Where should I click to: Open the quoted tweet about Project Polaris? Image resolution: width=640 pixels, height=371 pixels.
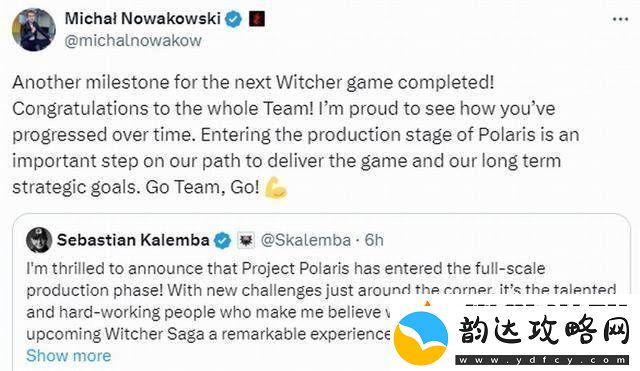pyautogui.click(x=321, y=292)
